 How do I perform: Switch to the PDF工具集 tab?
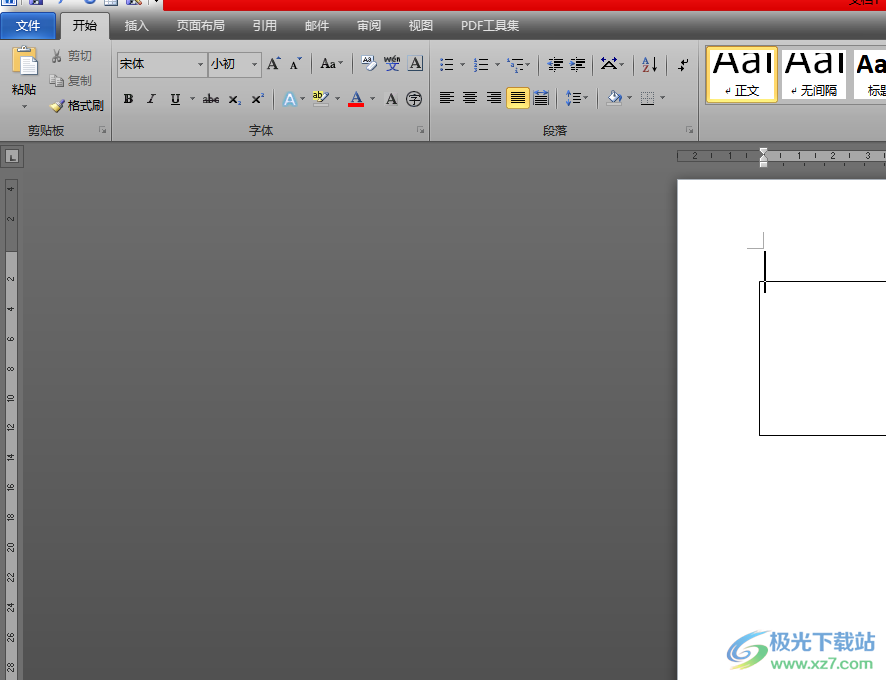tap(490, 26)
